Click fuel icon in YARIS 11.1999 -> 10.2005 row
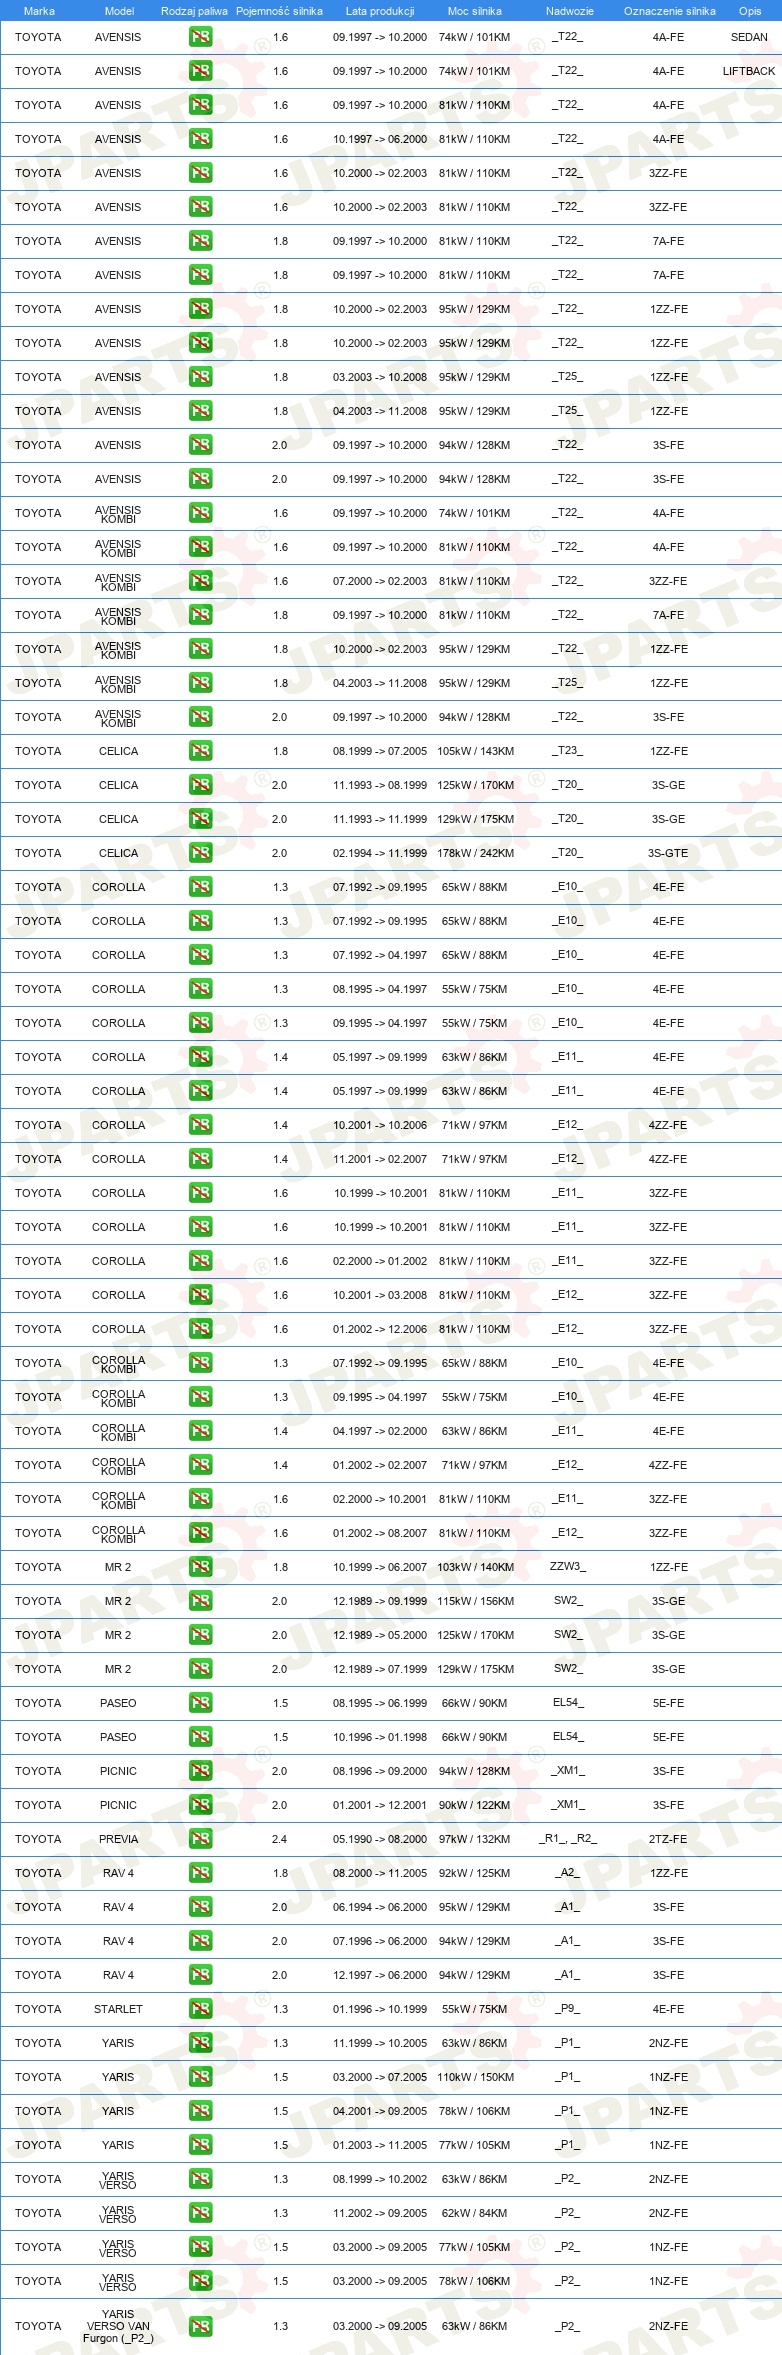The width and height of the screenshot is (782, 2355). pos(200,2043)
